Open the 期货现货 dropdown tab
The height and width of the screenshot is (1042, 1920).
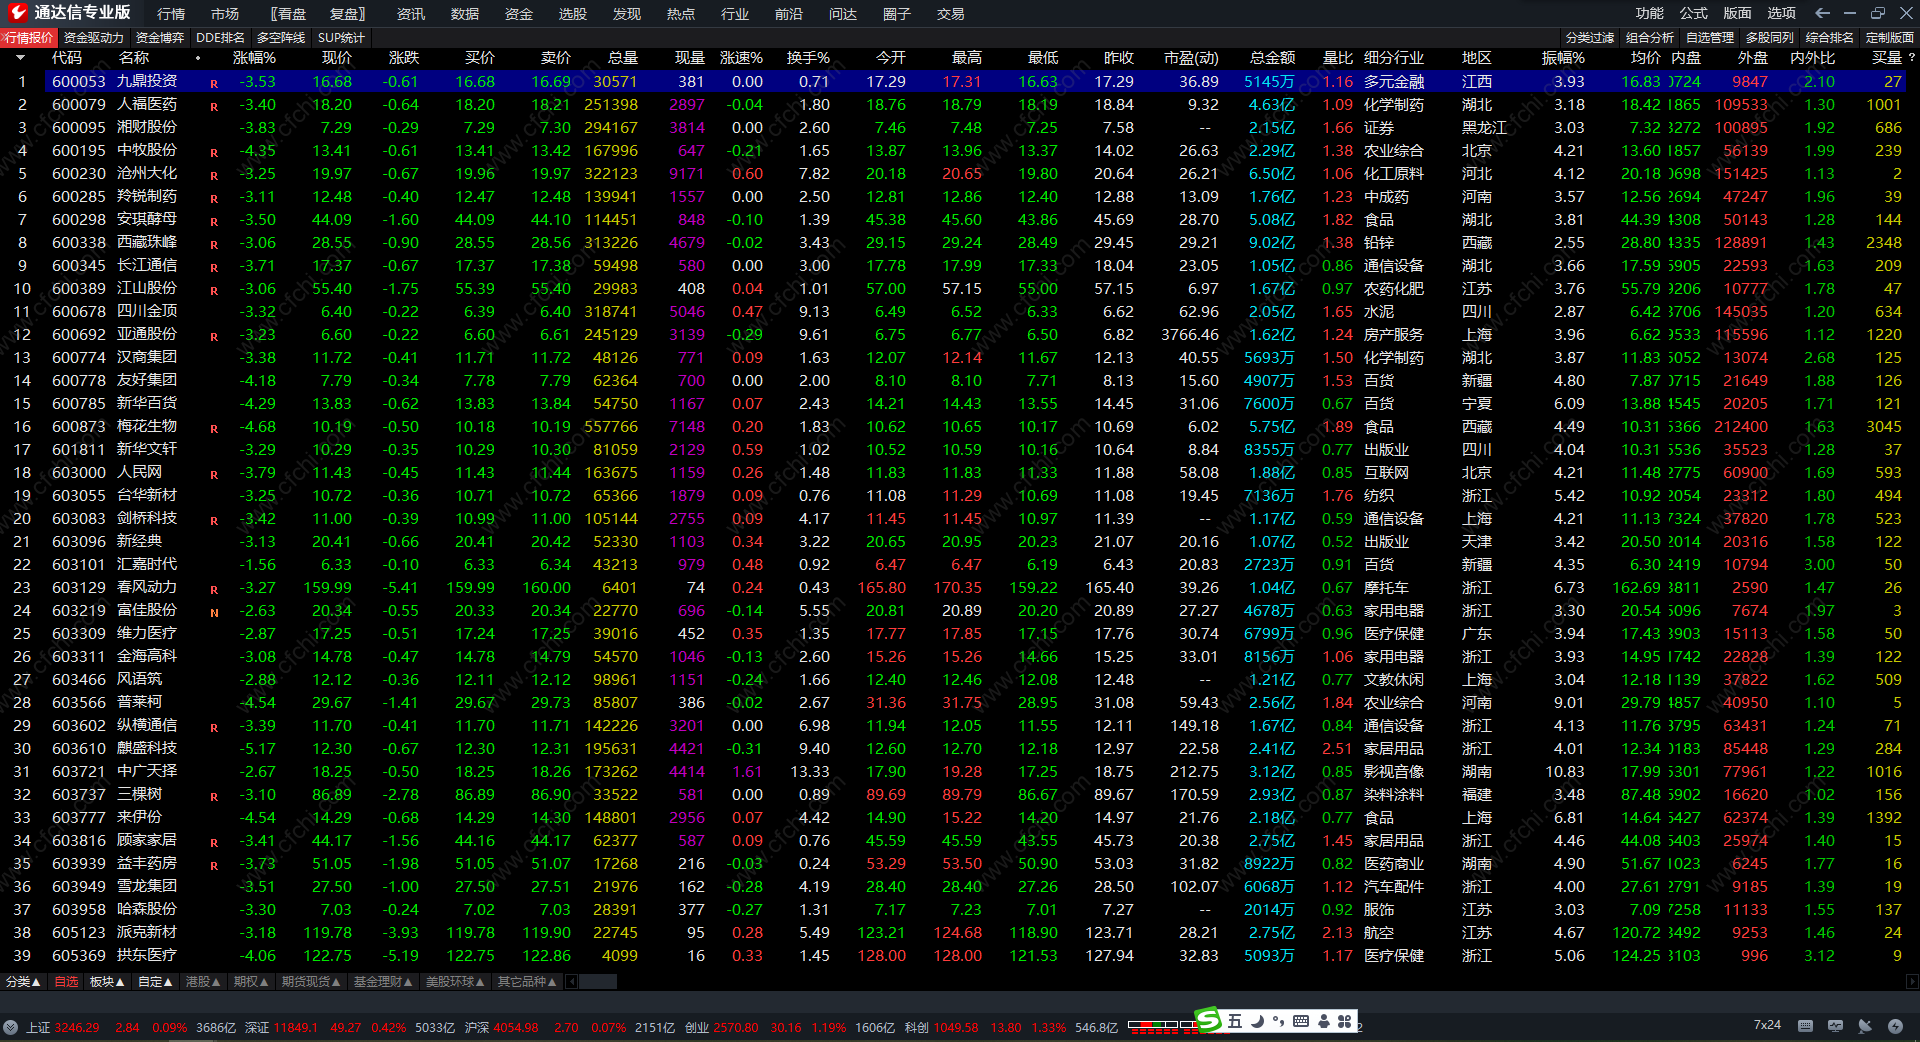point(311,982)
